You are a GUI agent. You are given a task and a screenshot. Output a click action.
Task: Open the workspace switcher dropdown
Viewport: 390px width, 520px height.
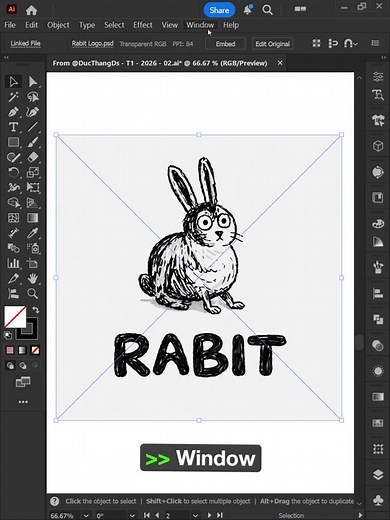coord(300,9)
